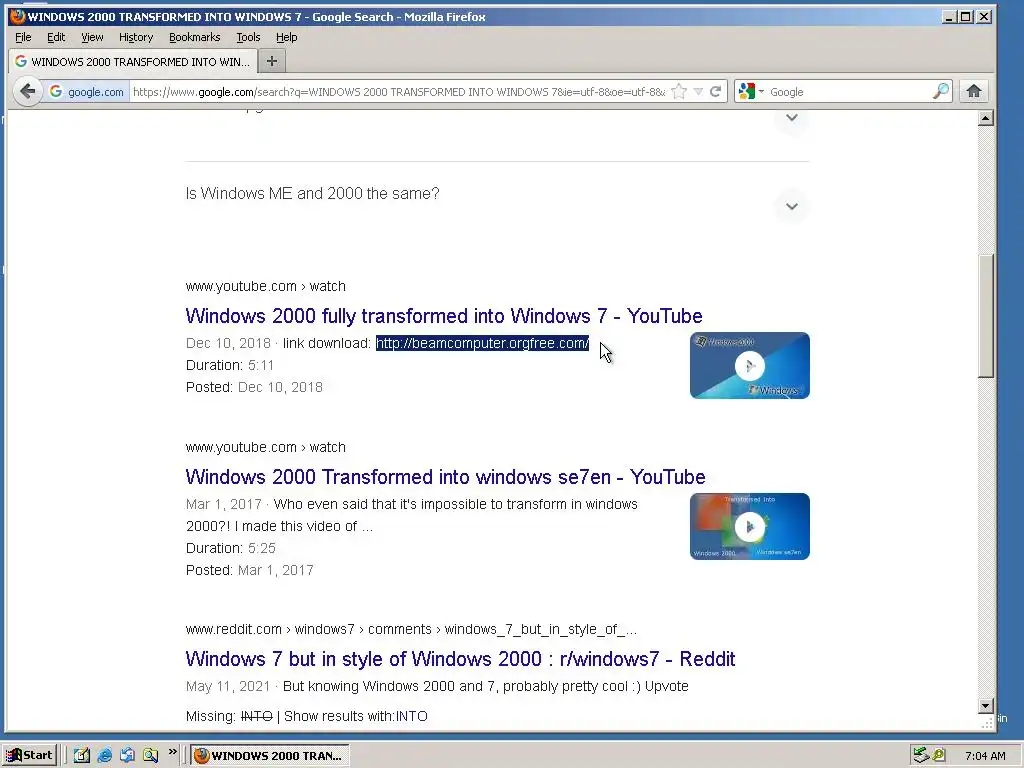Open a new tab with plus button
This screenshot has height=768, width=1024.
272,61
